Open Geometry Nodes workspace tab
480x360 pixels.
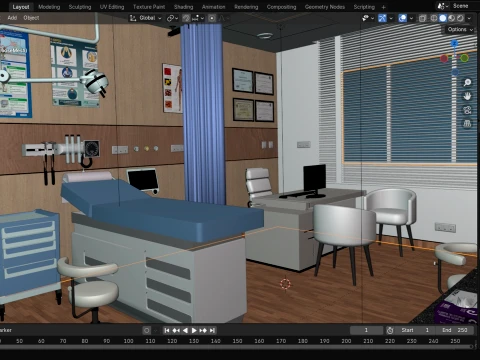click(x=325, y=7)
